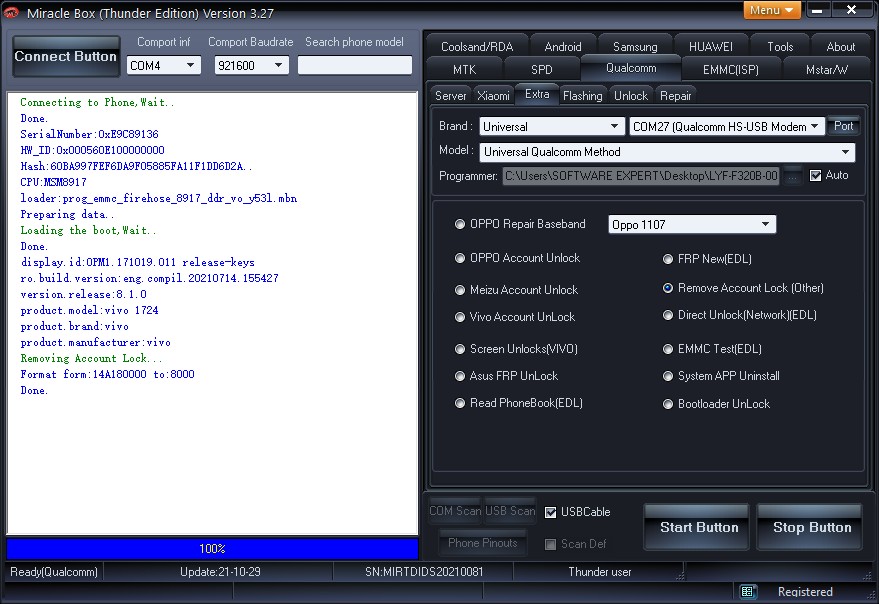Click the Start Button

[x=698, y=527]
